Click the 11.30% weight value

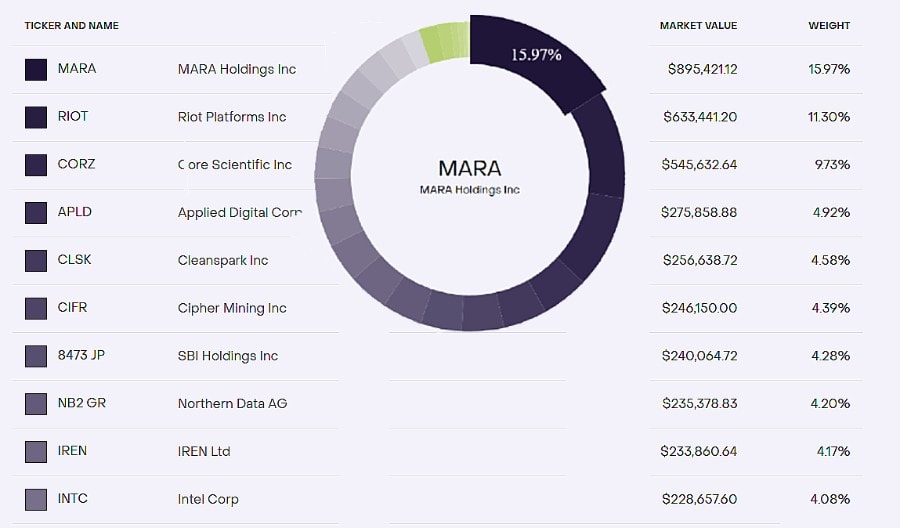click(829, 117)
